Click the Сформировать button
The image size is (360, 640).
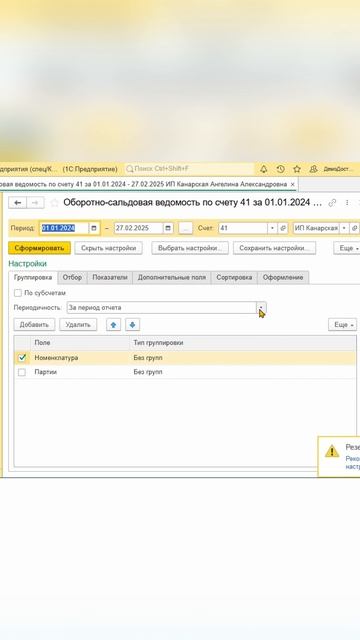coord(40,248)
